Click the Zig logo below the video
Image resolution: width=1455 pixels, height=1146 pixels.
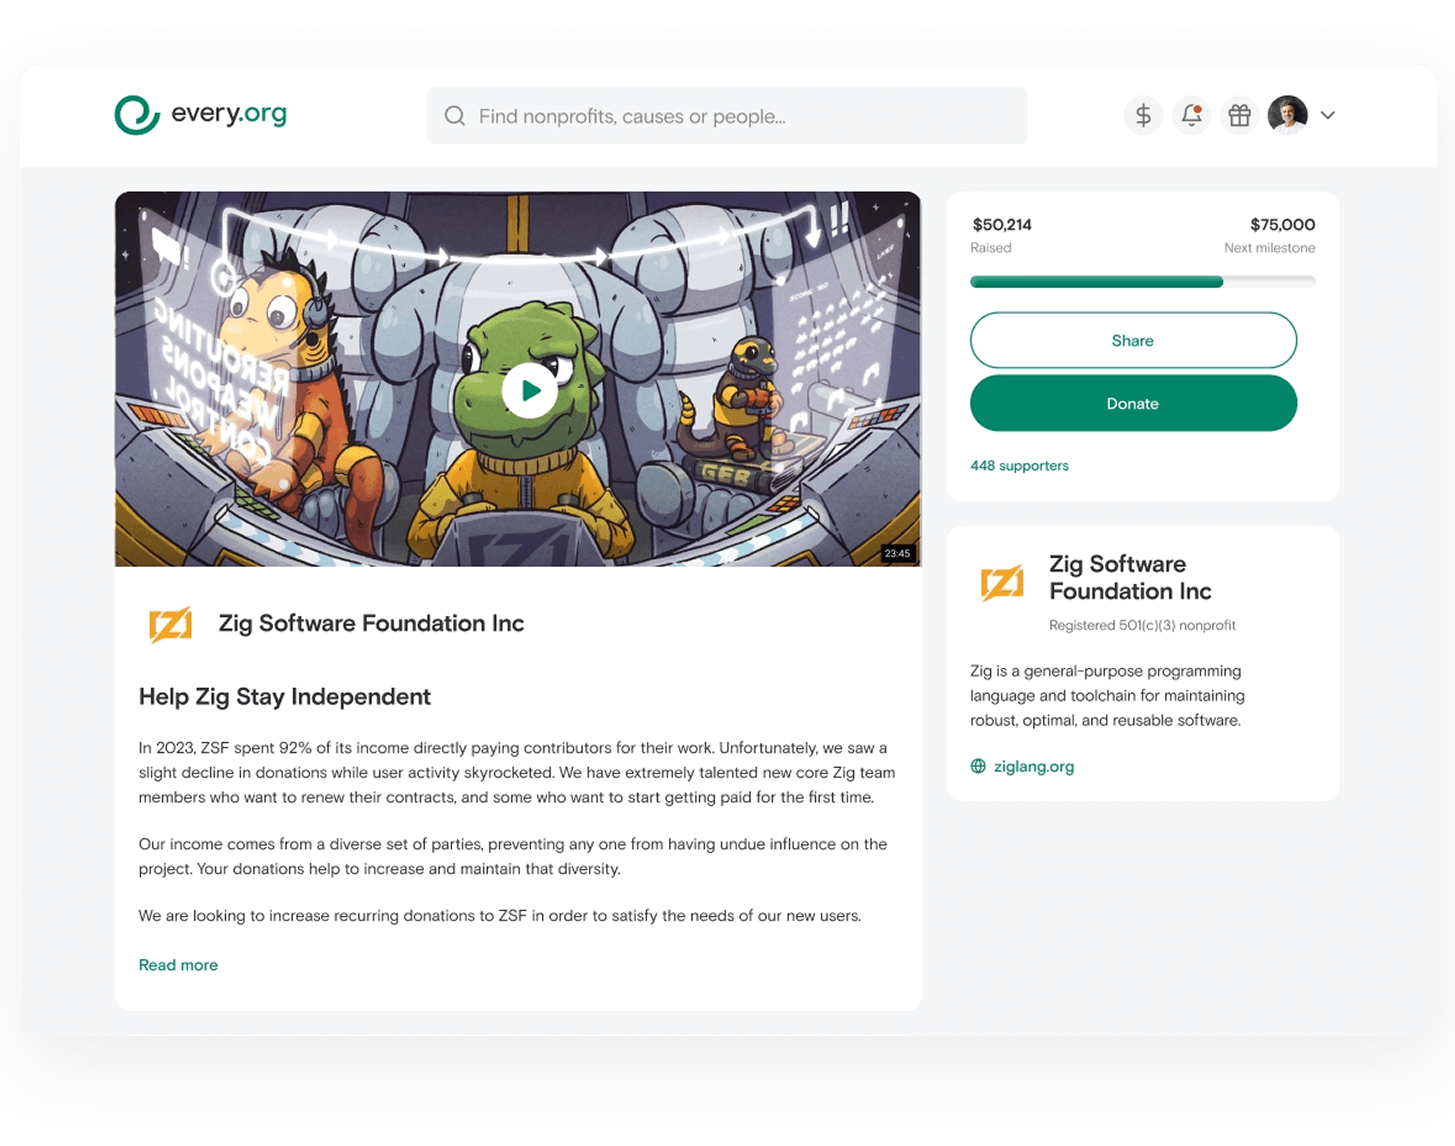pos(170,624)
